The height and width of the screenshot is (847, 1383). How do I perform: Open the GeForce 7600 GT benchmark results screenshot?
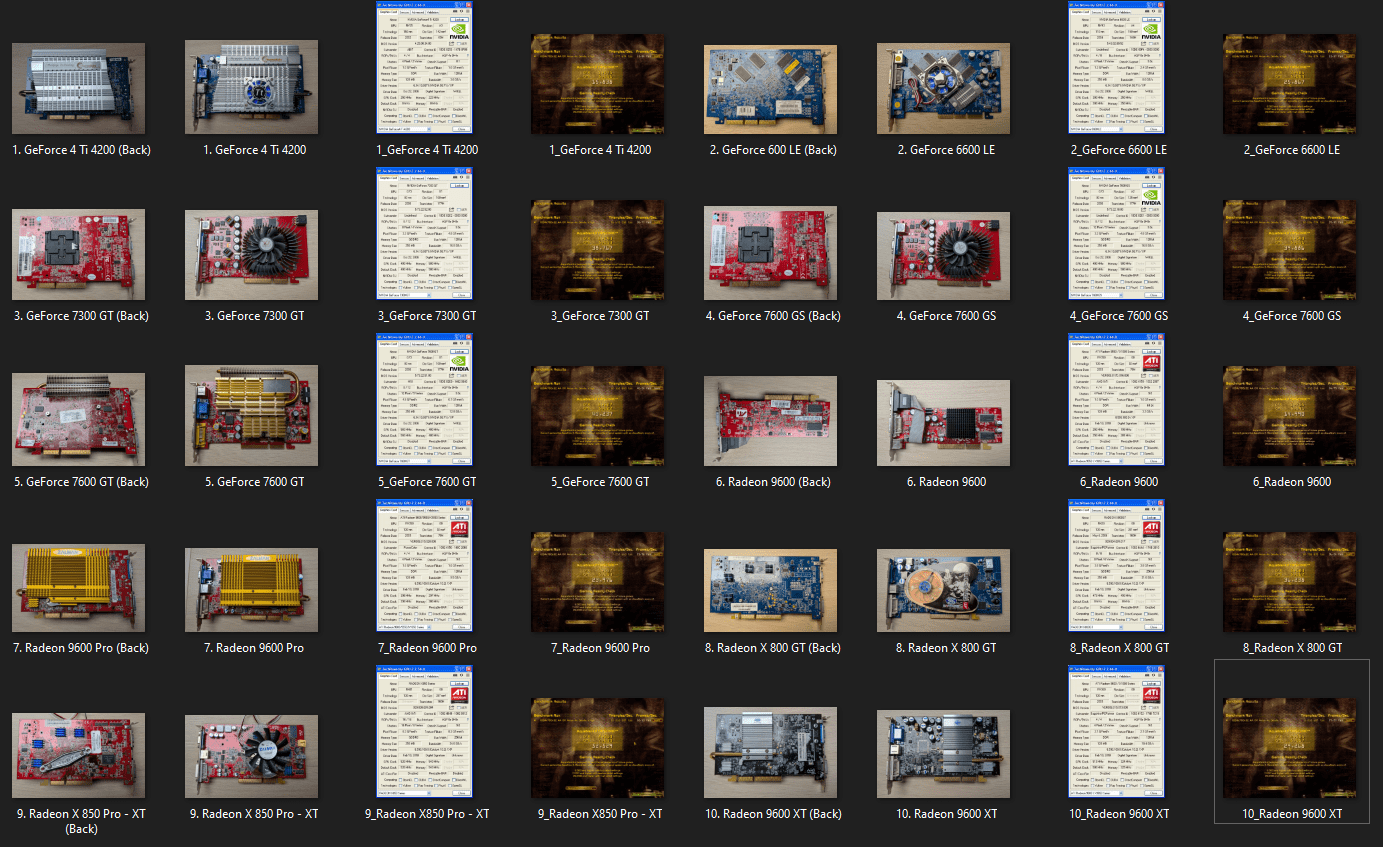coord(597,416)
